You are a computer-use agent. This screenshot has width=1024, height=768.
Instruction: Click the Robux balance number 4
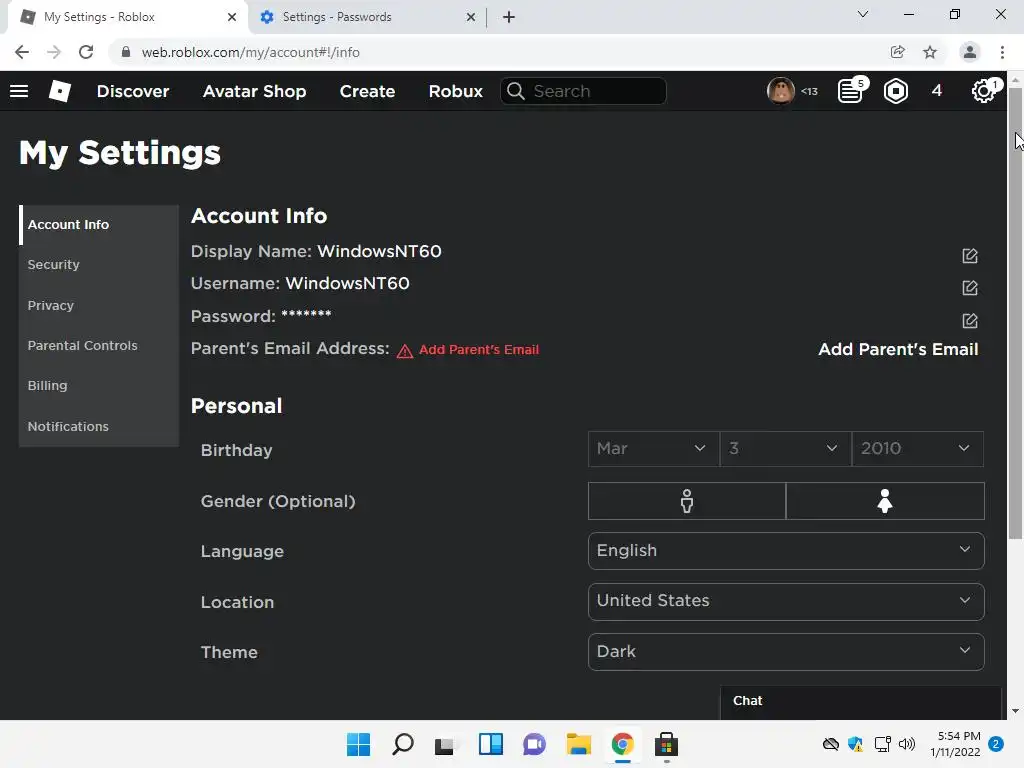pos(936,91)
